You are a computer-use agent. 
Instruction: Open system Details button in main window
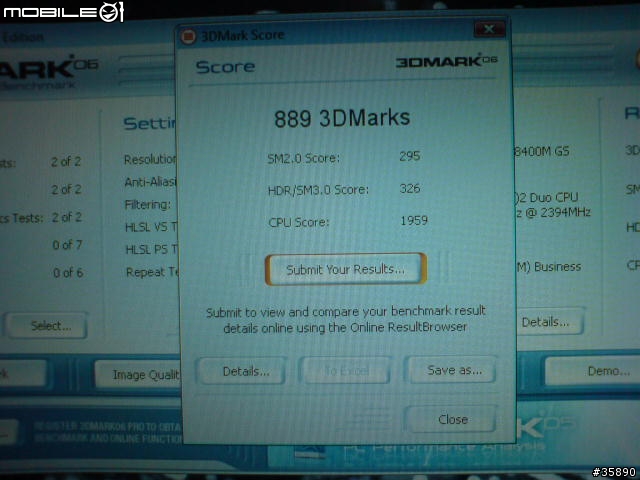[x=548, y=322]
